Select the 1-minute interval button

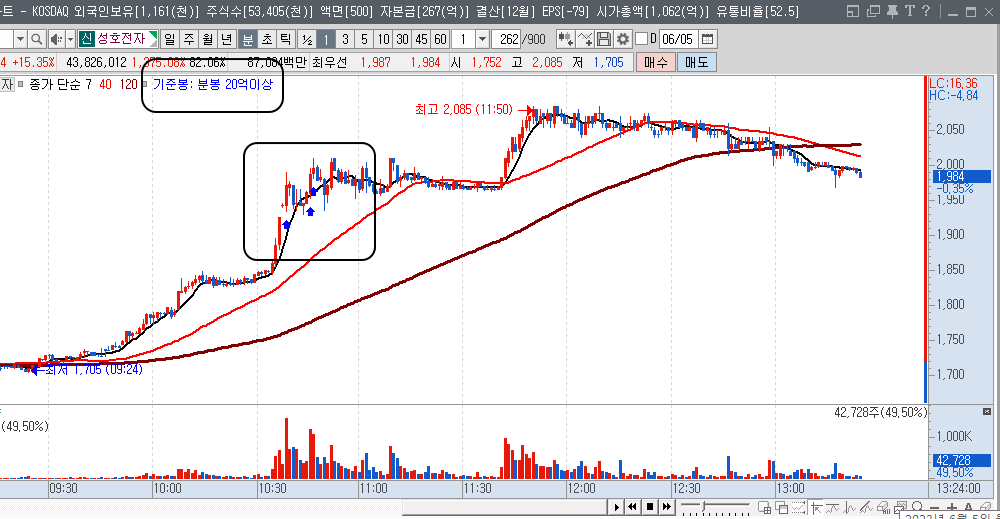(x=326, y=40)
